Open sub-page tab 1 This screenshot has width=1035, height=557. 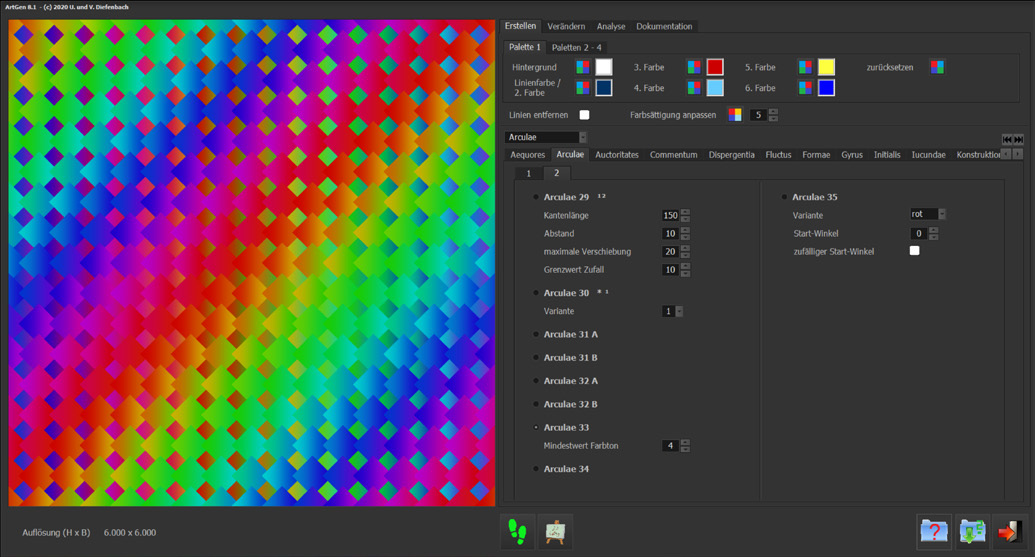pos(528,173)
